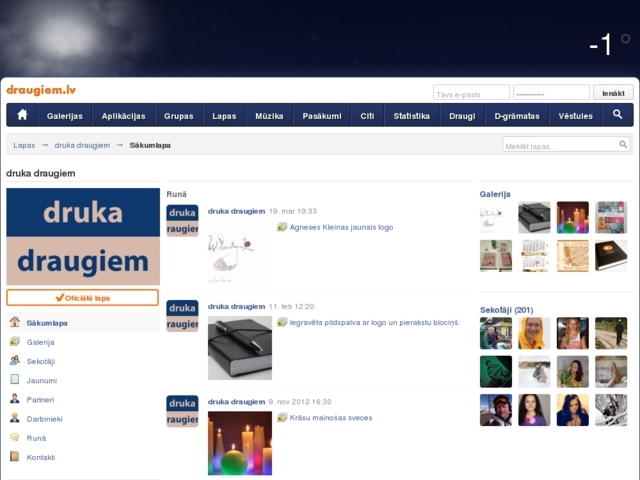The height and width of the screenshot is (480, 640).
Task: Click the large druka draugiem banner image
Action: [83, 236]
